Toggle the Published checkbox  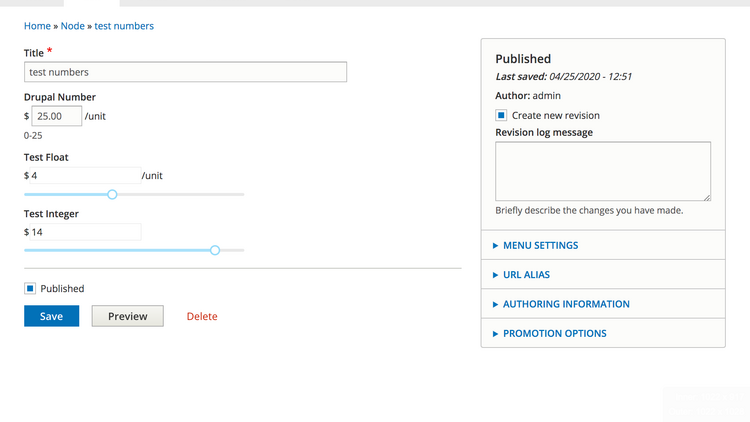pyautogui.click(x=31, y=288)
